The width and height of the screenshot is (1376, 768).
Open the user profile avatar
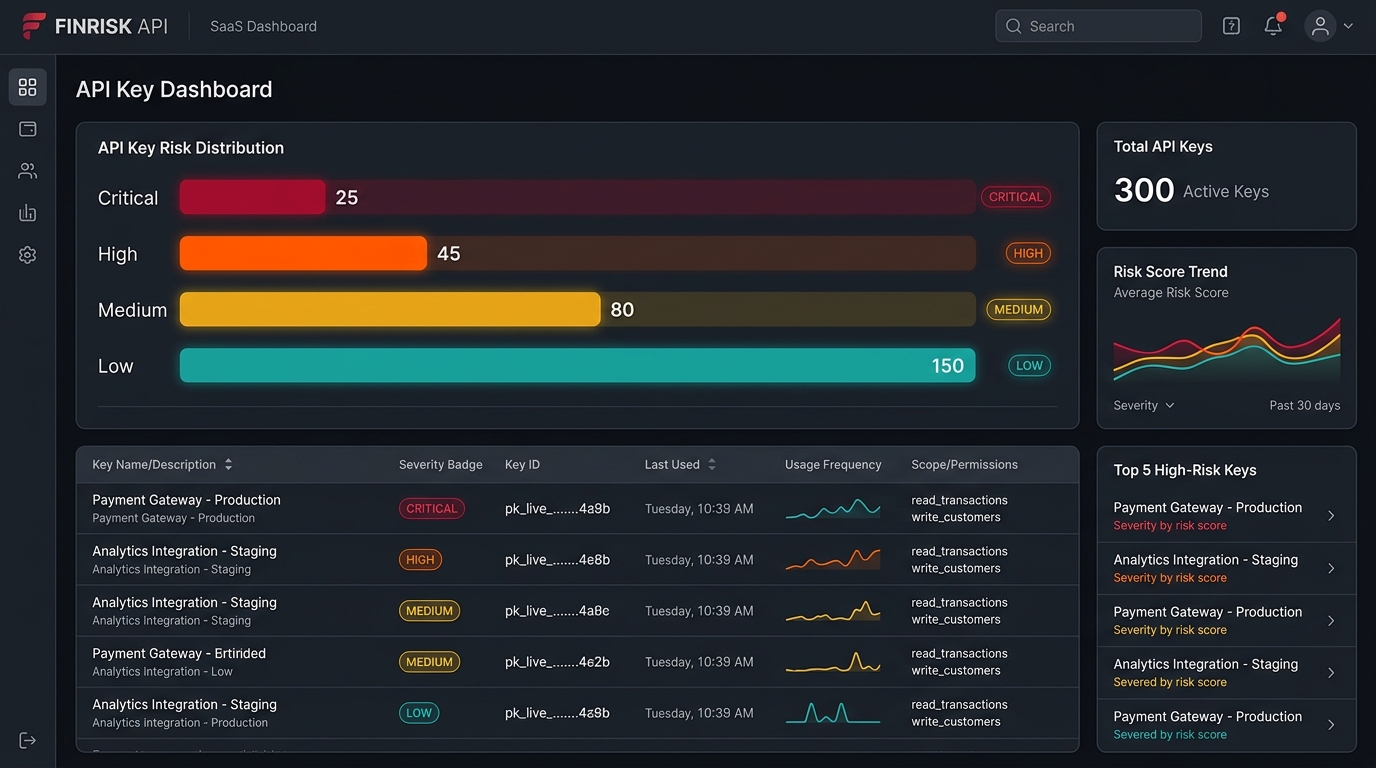click(x=1320, y=26)
